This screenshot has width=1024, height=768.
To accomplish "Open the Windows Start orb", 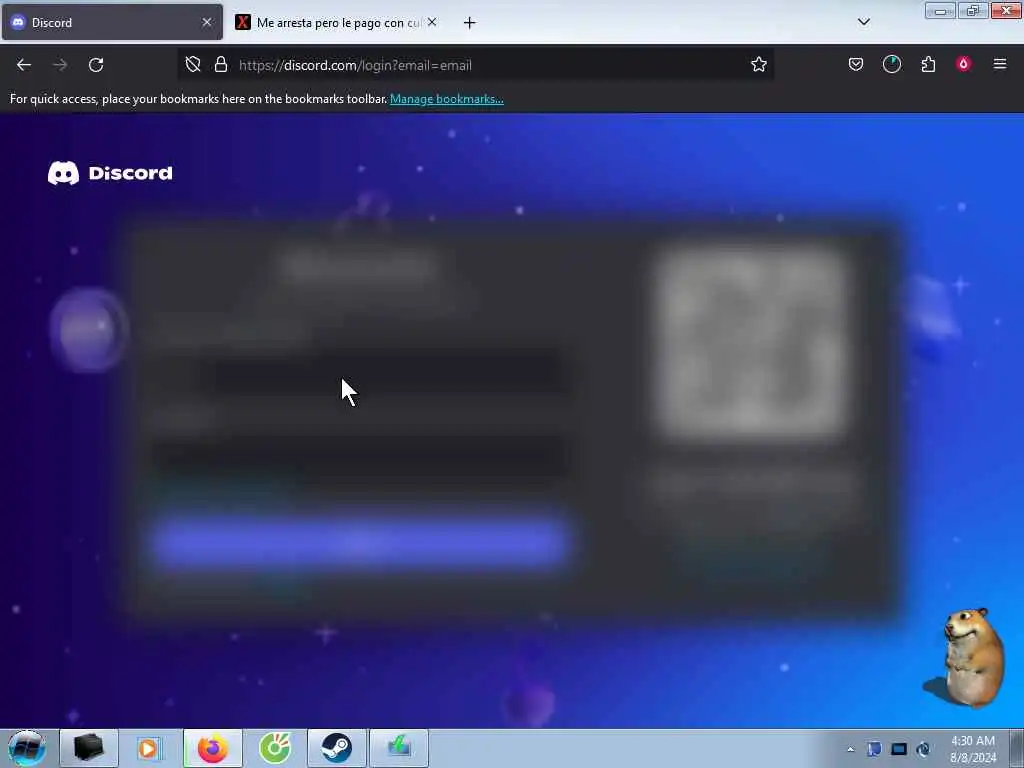I will pos(27,748).
